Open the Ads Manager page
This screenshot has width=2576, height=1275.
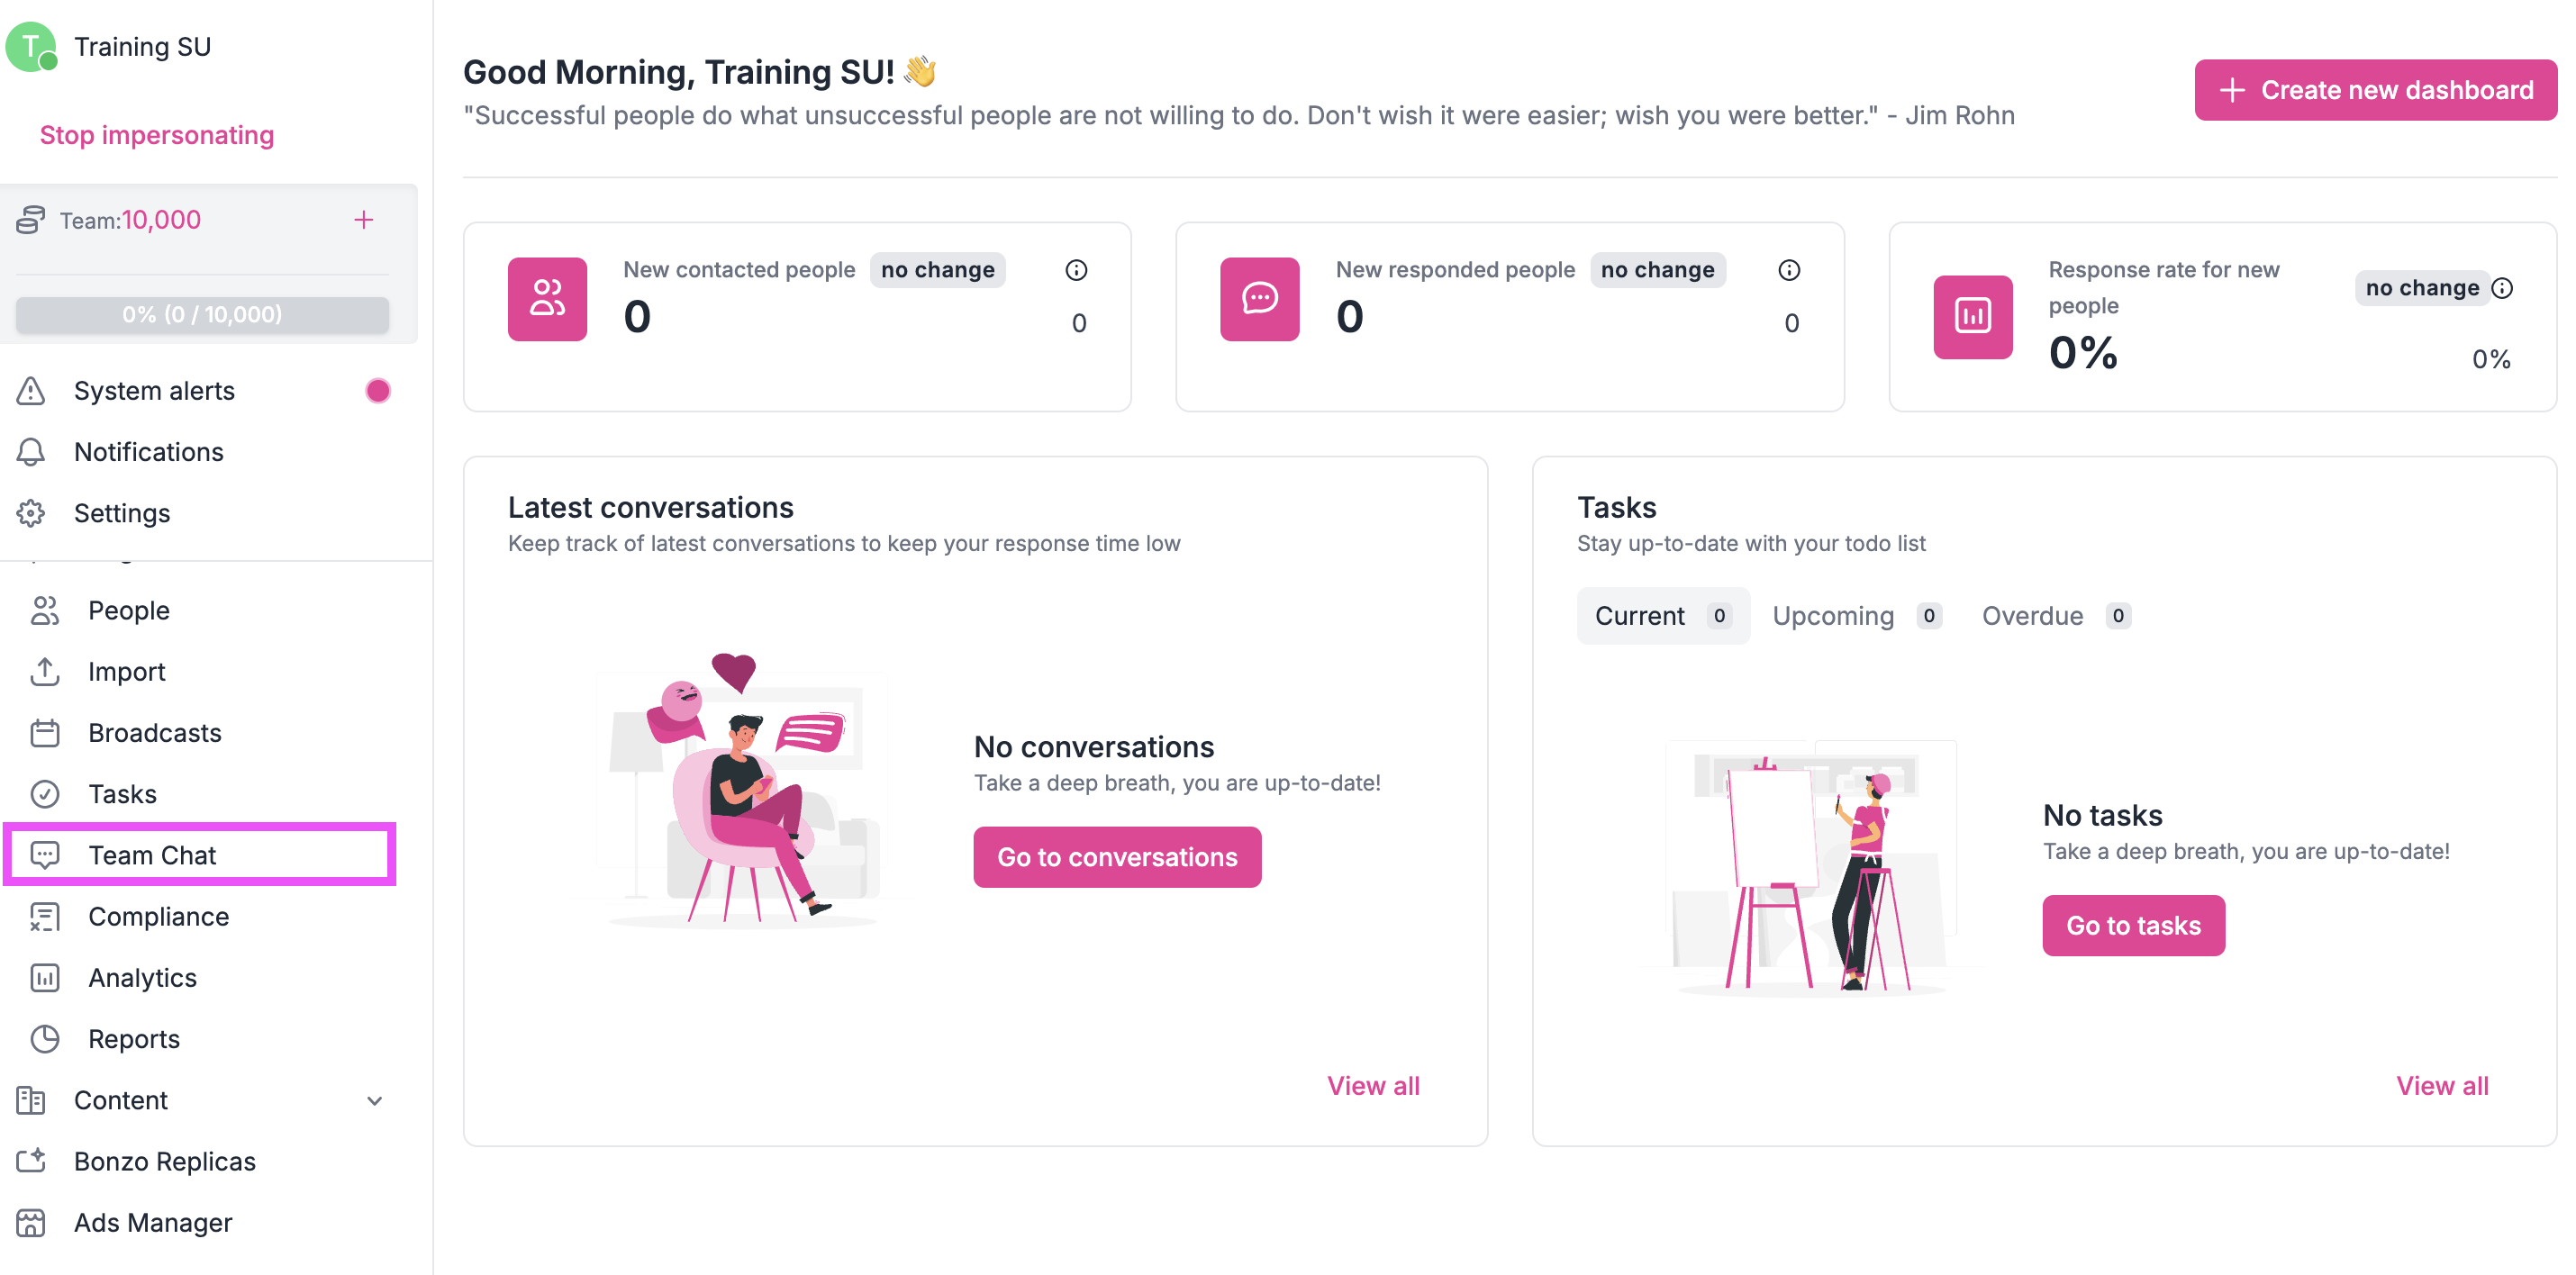(x=203, y=1223)
